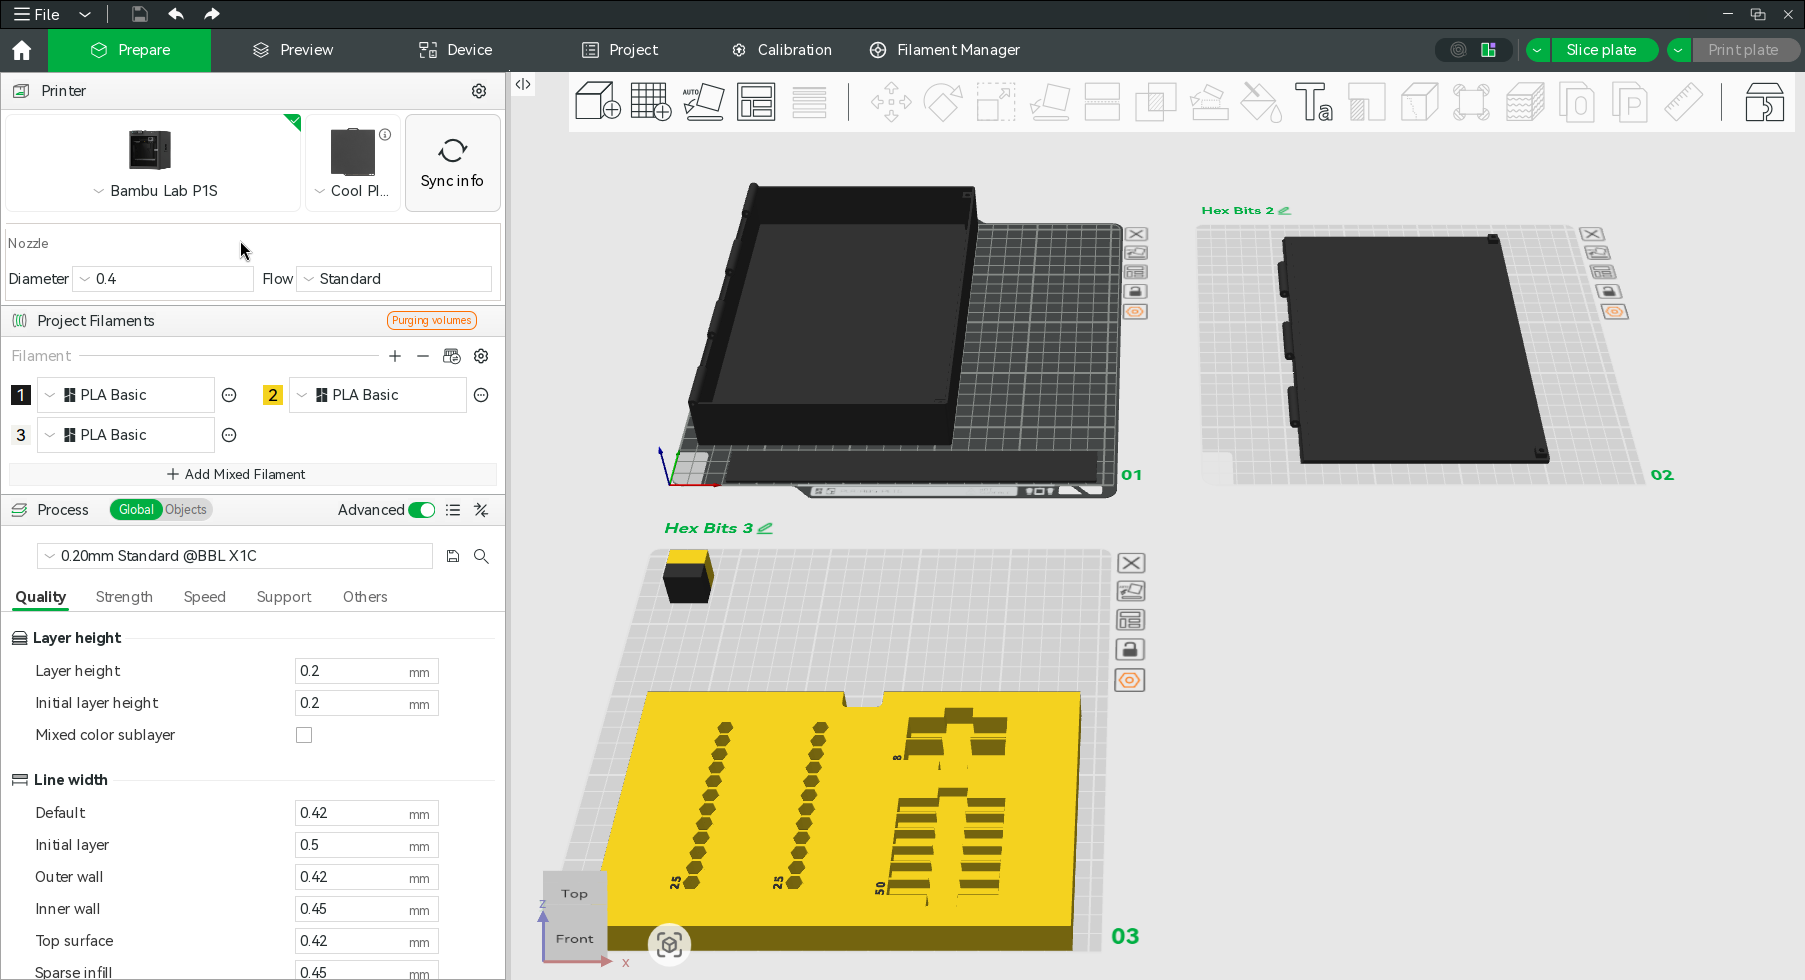Click the add filament plus icon
The height and width of the screenshot is (980, 1805).
pos(395,356)
